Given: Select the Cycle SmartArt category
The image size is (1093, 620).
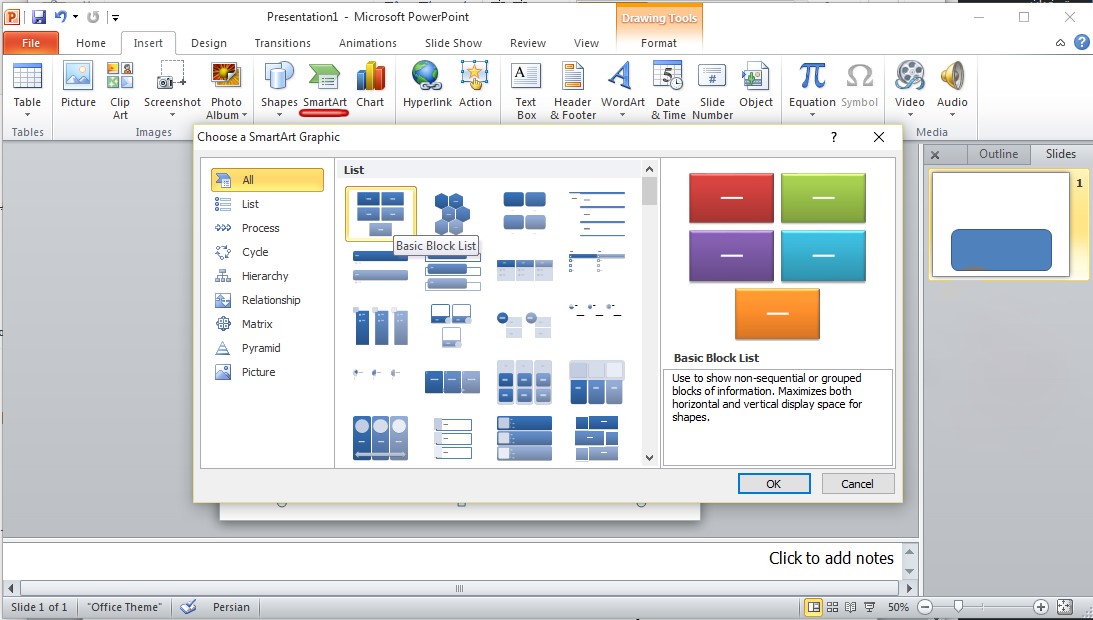Looking at the screenshot, I should point(255,252).
